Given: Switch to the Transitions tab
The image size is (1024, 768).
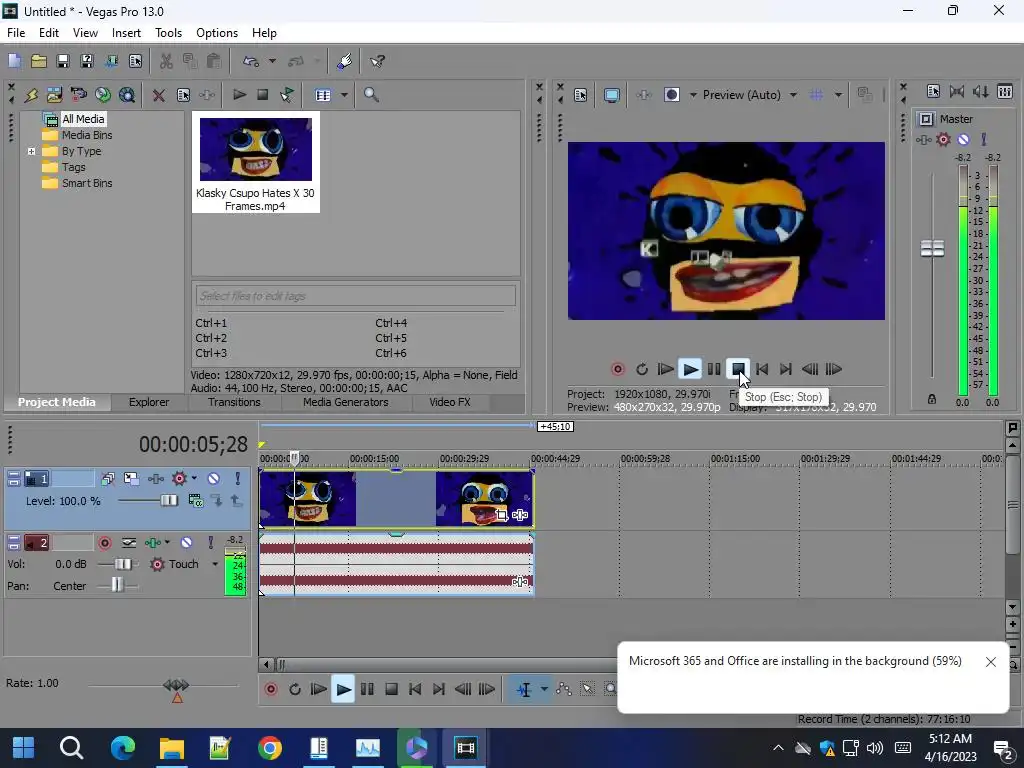Looking at the screenshot, I should (234, 402).
